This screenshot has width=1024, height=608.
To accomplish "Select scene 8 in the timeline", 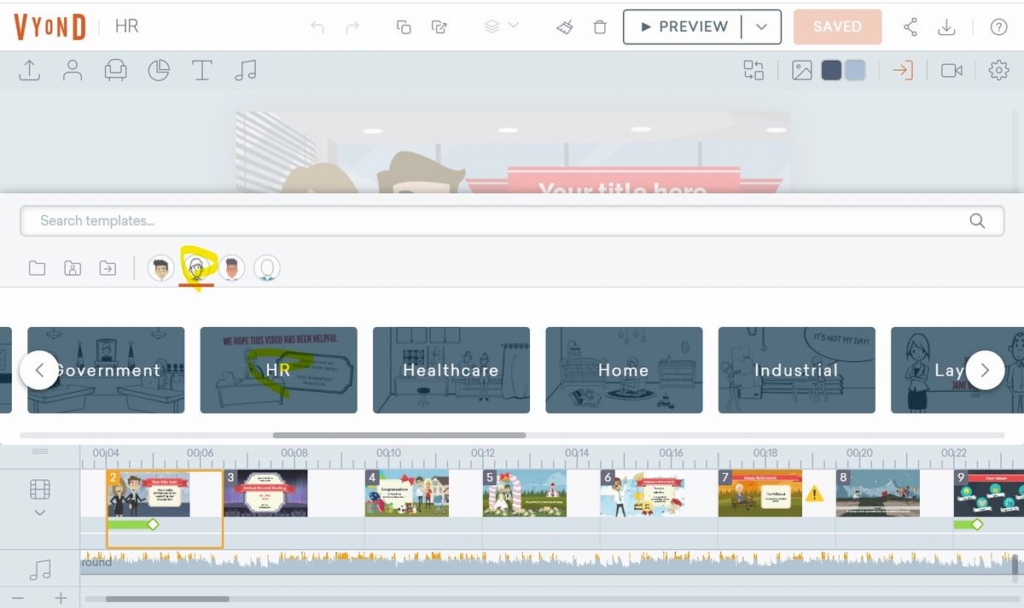I will tap(878, 494).
